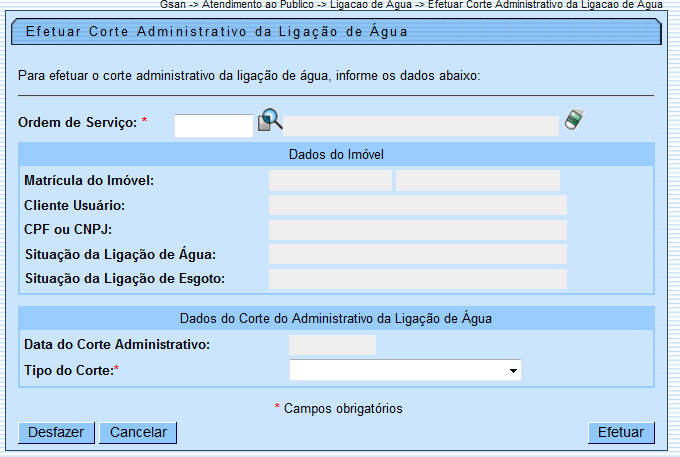Click the first Matrícula do Imóvel field
This screenshot has height=457, width=680.
(330, 181)
